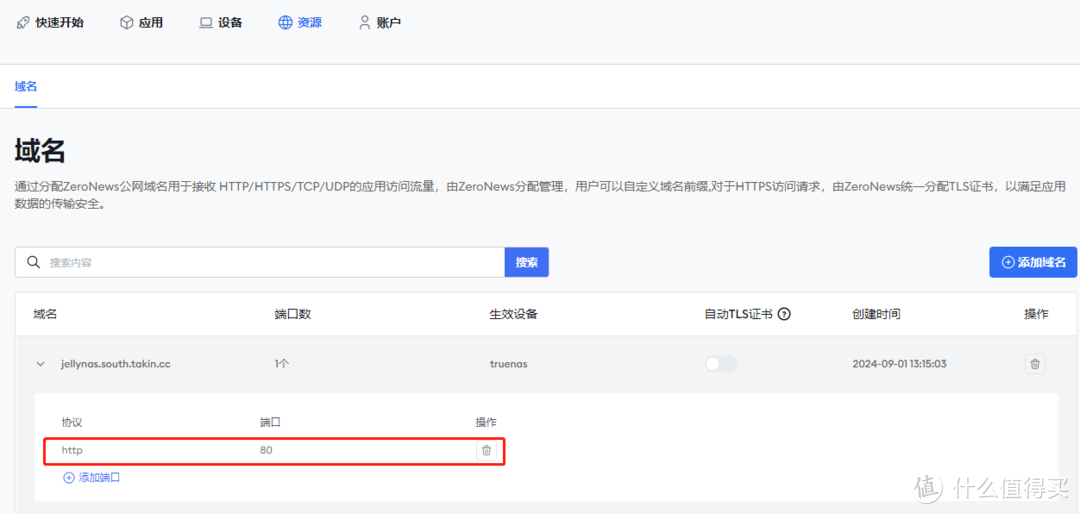Select the 资源 menu item
This screenshot has width=1080, height=514.
tap(300, 23)
